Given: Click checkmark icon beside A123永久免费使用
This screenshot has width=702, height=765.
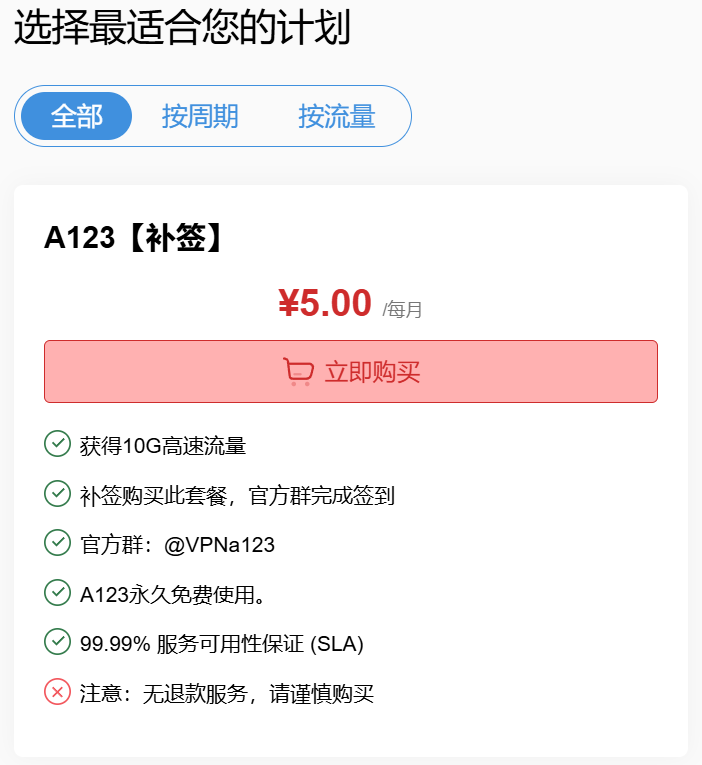Looking at the screenshot, I should [x=58, y=592].
